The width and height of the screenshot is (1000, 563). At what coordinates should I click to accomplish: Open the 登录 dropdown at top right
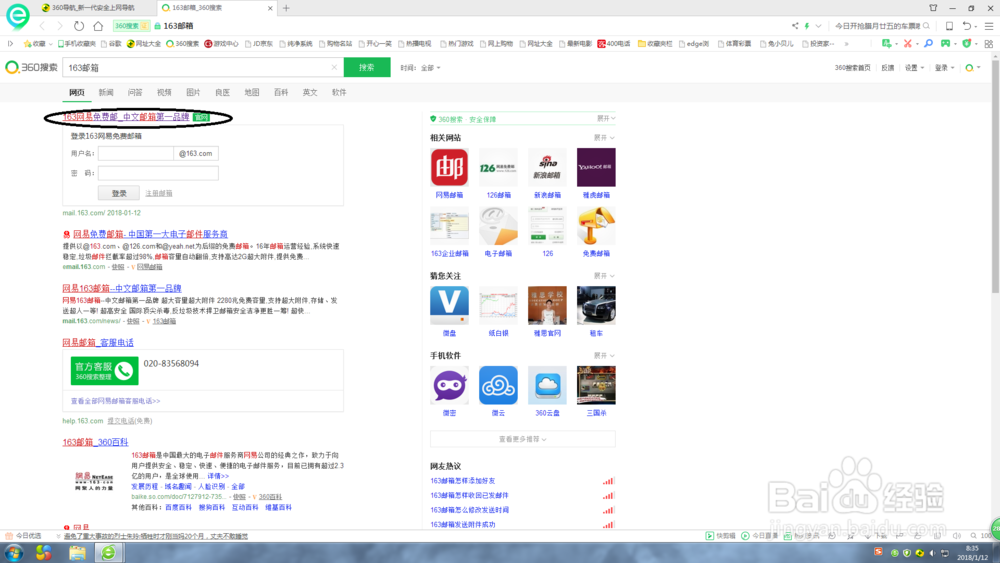(x=945, y=68)
